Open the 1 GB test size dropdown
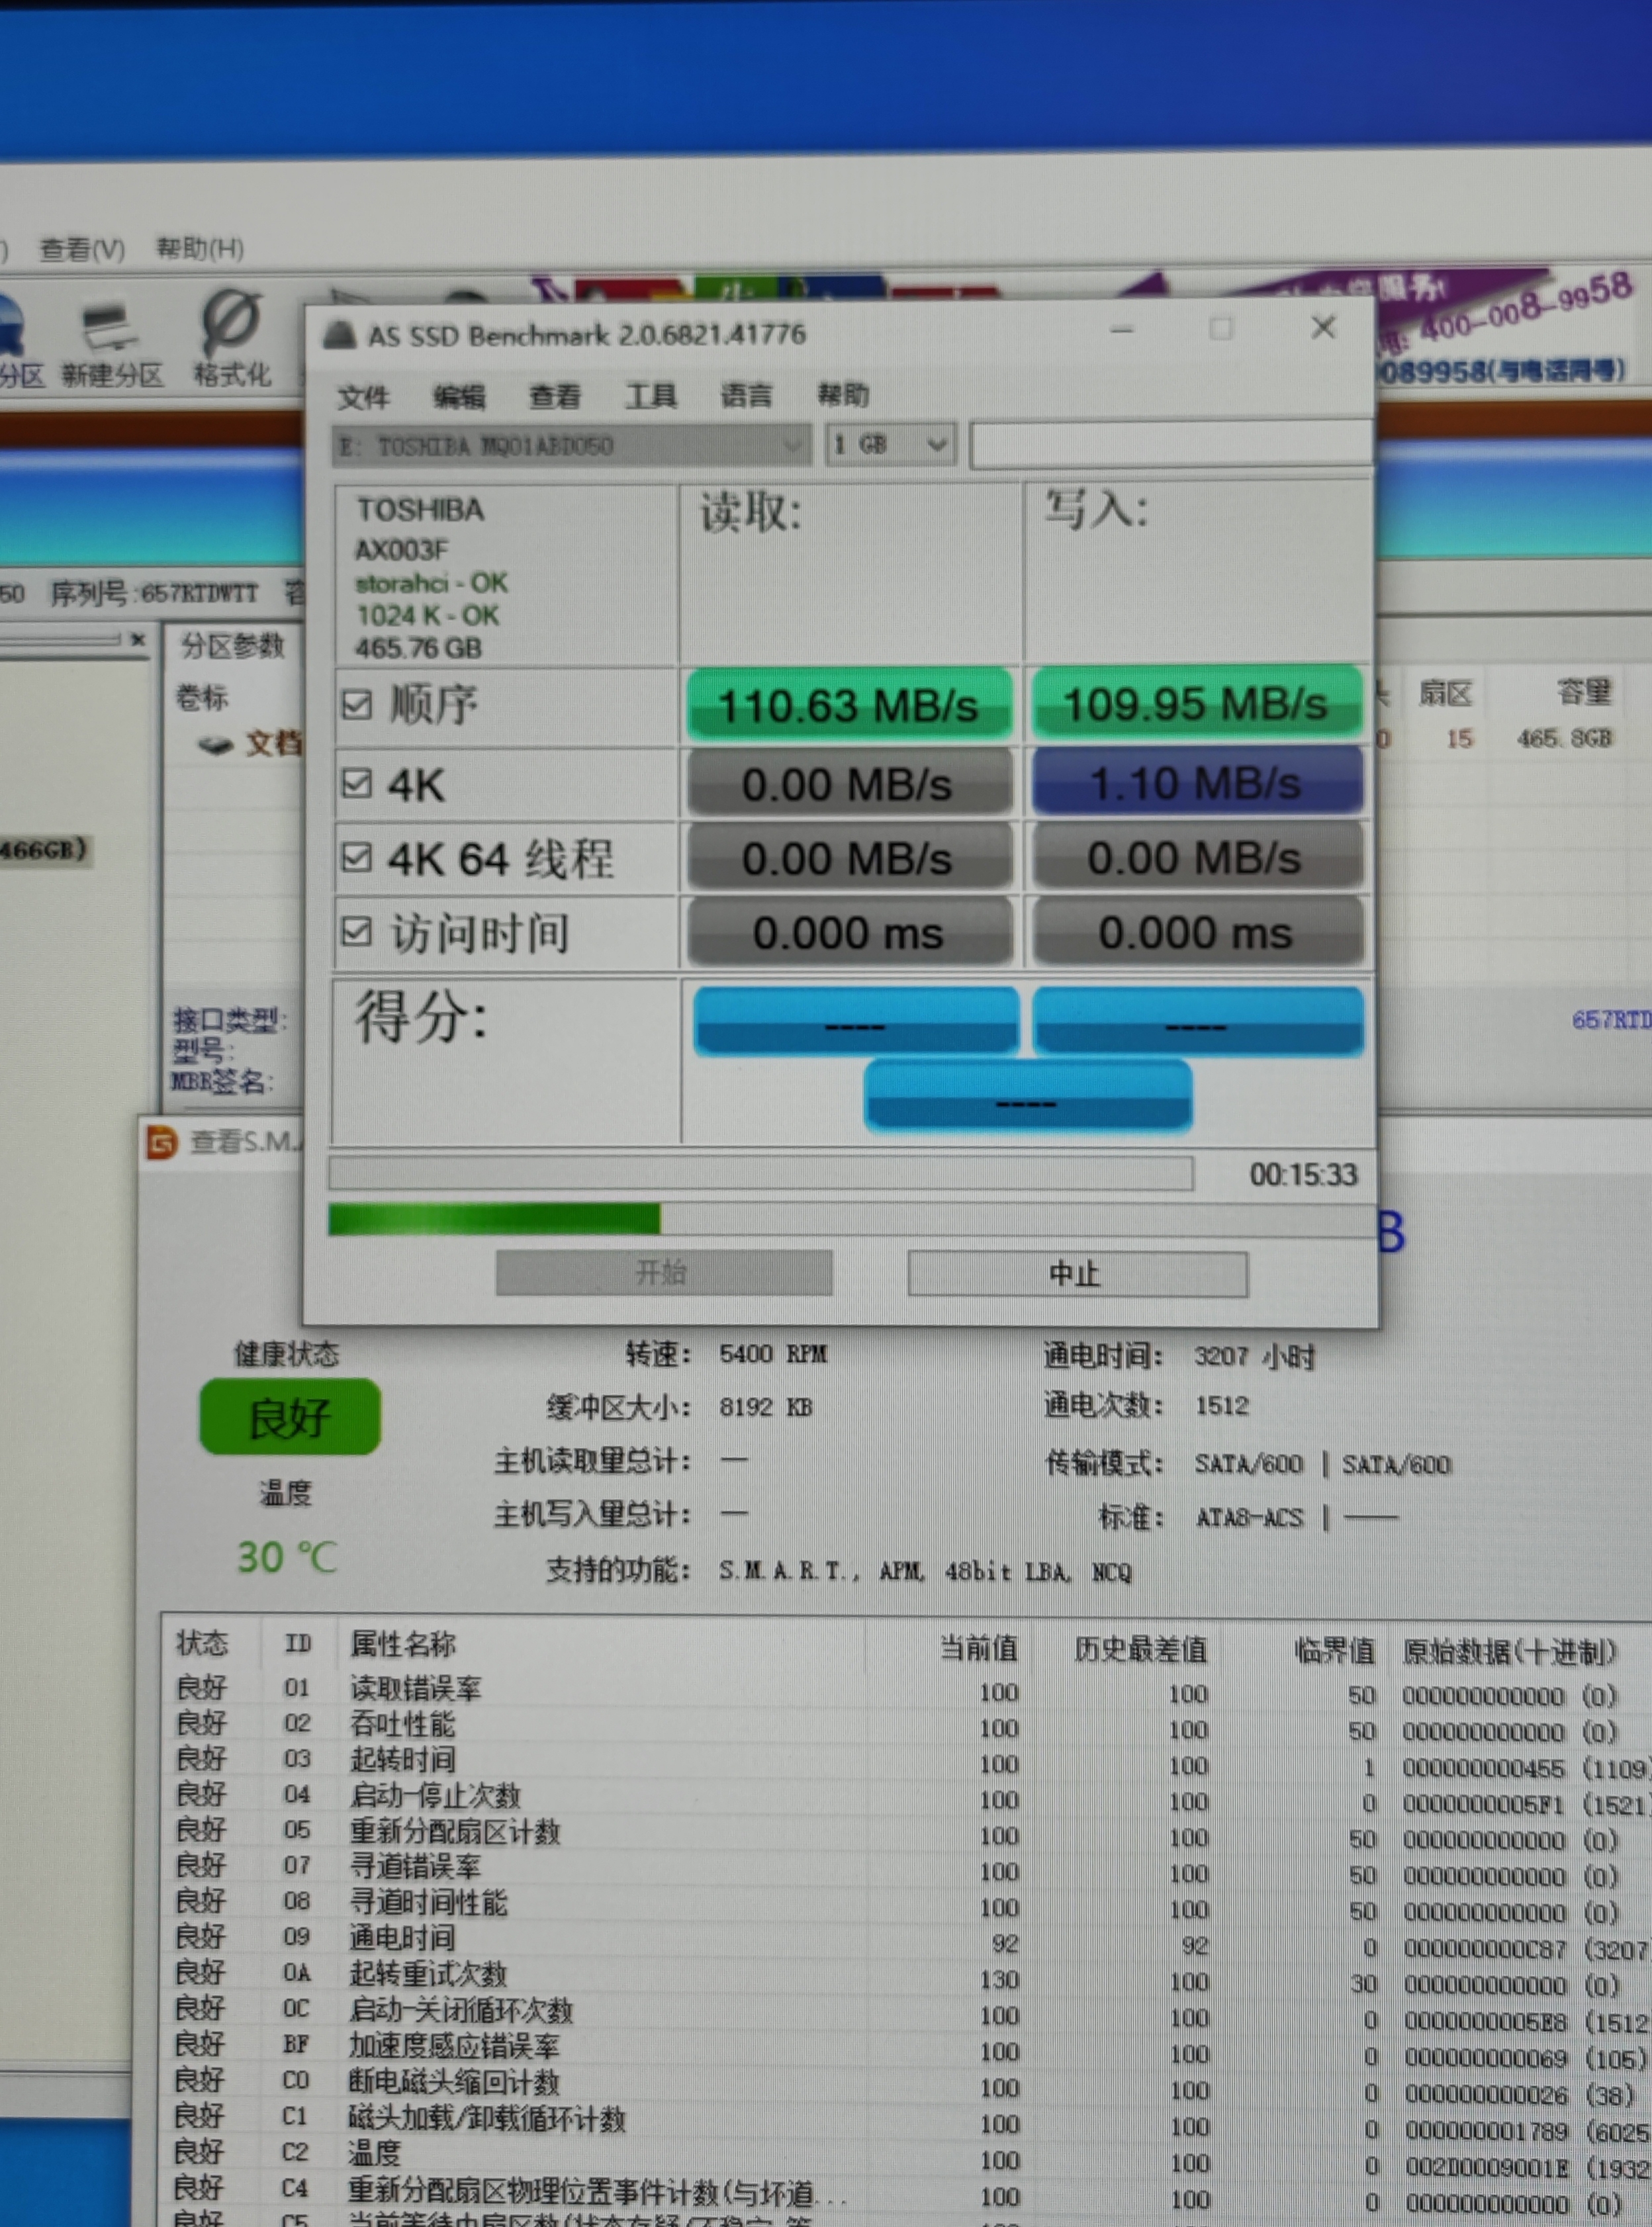Viewport: 1652px width, 2227px height. point(890,445)
